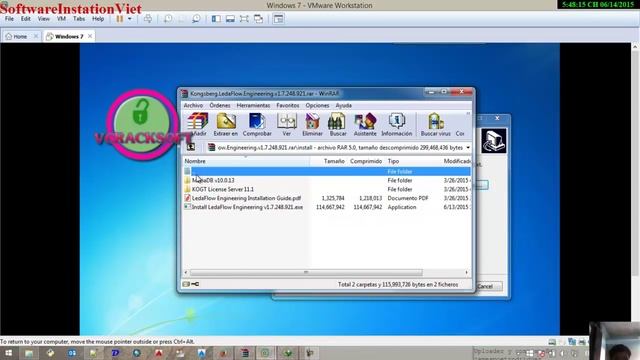The image size is (640, 360).
Task: Click the blue D icon on the host taskbar
Action: coord(115,353)
